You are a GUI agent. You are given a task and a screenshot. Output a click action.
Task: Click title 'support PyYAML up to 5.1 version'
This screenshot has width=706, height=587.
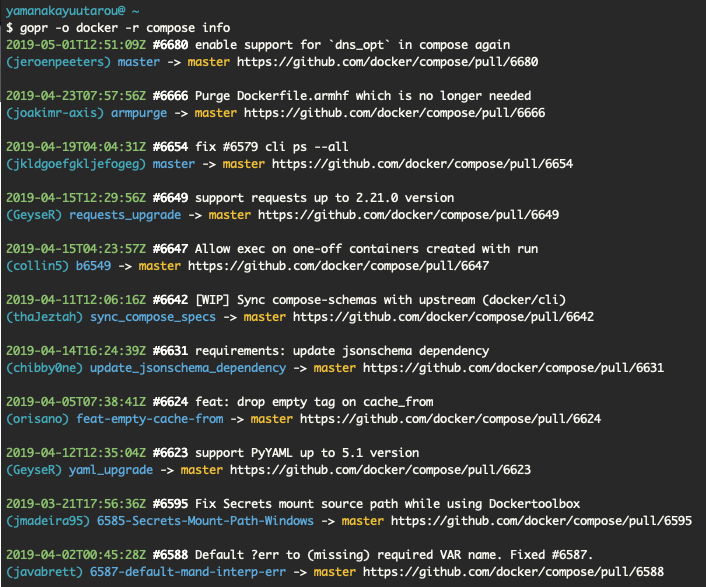tap(307, 453)
